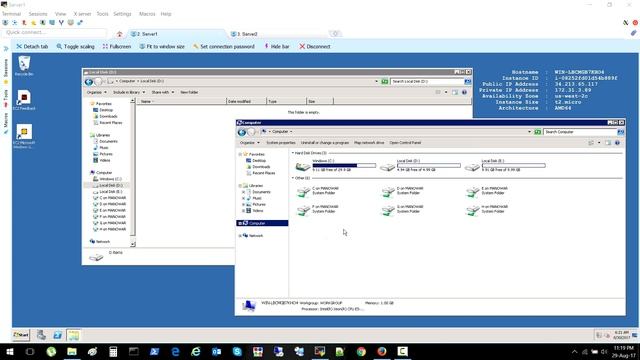Collapse the Other group in Computer window
Image resolution: width=640 pixels, height=360 pixels.
pos(293,178)
